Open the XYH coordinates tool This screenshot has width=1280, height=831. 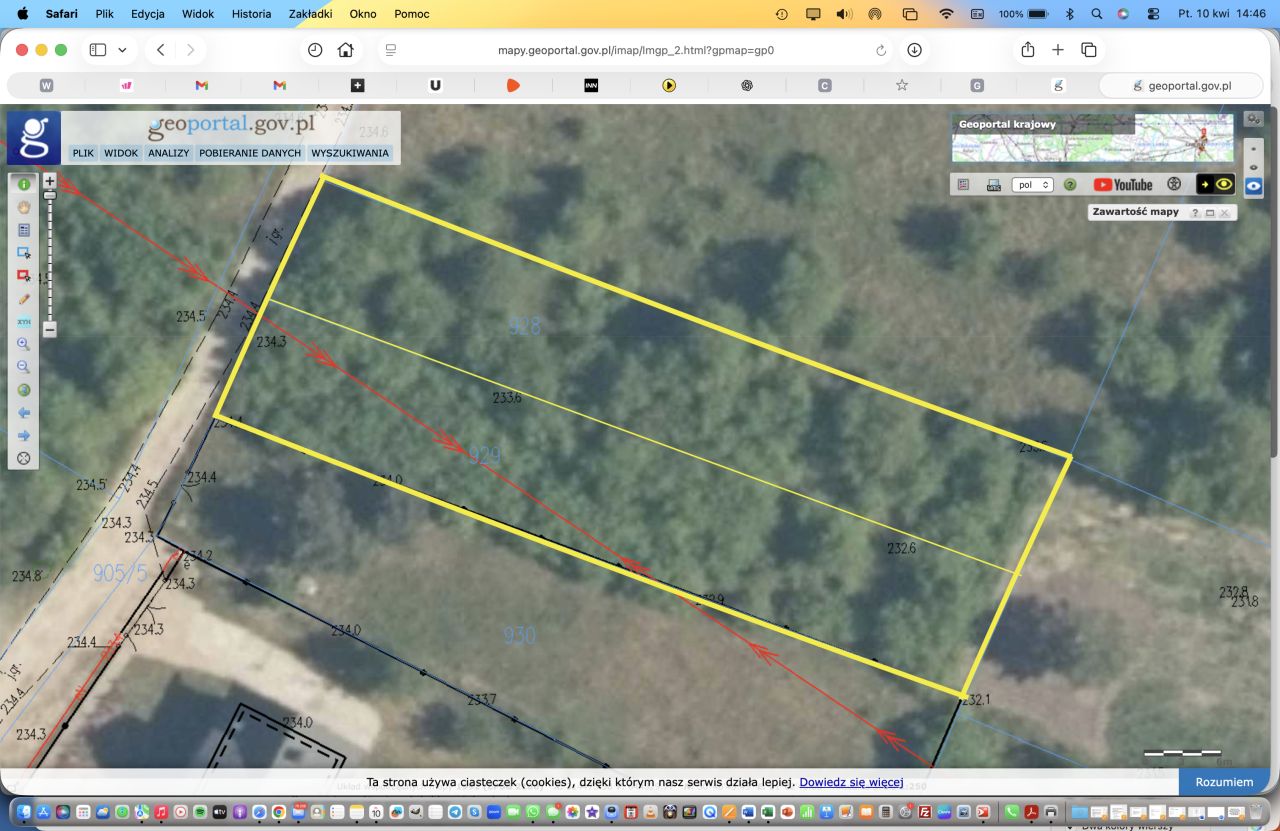[x=24, y=322]
